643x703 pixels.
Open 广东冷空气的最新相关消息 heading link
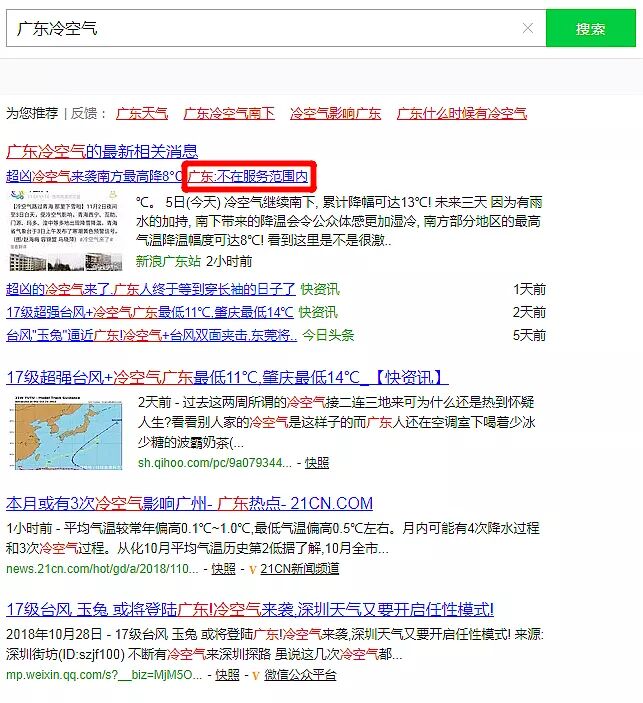click(102, 151)
